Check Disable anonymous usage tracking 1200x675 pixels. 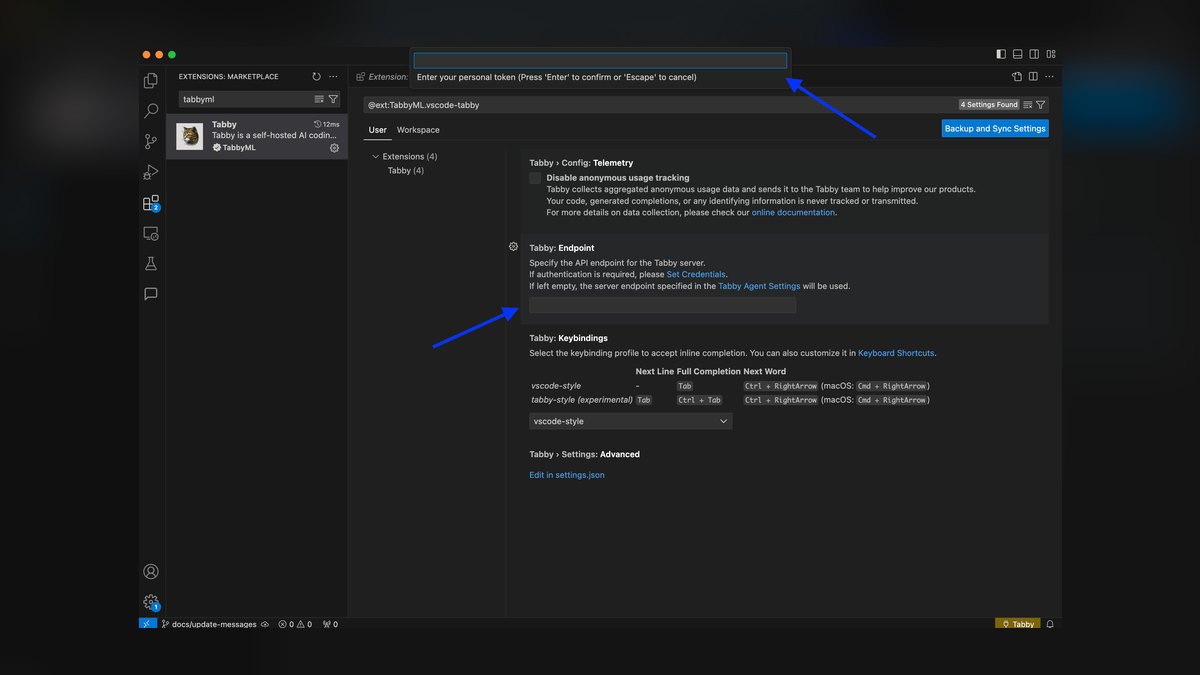535,178
